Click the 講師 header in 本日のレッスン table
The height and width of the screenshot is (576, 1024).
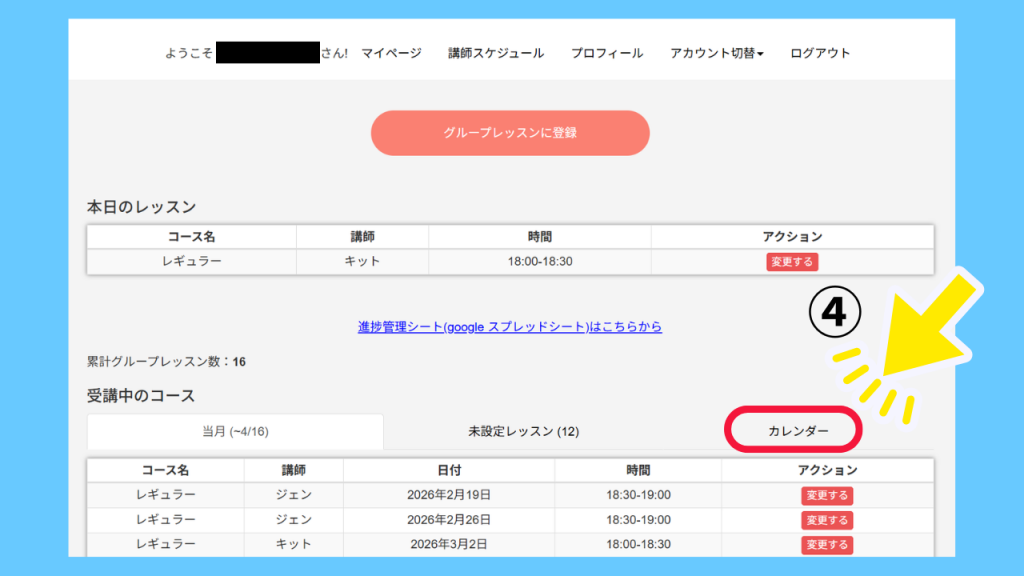point(362,237)
